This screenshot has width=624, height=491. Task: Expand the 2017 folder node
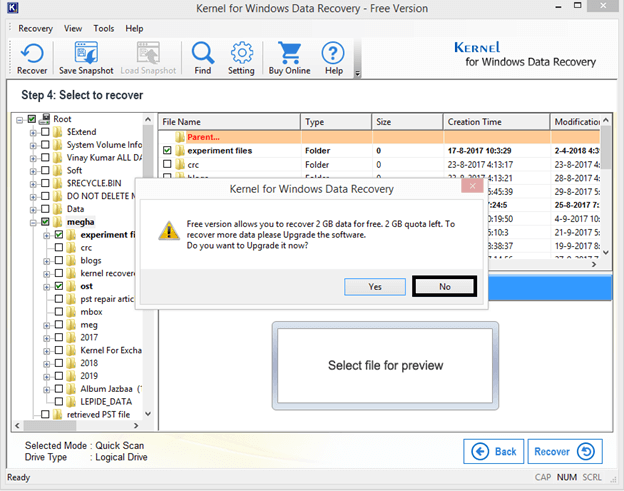click(47, 338)
